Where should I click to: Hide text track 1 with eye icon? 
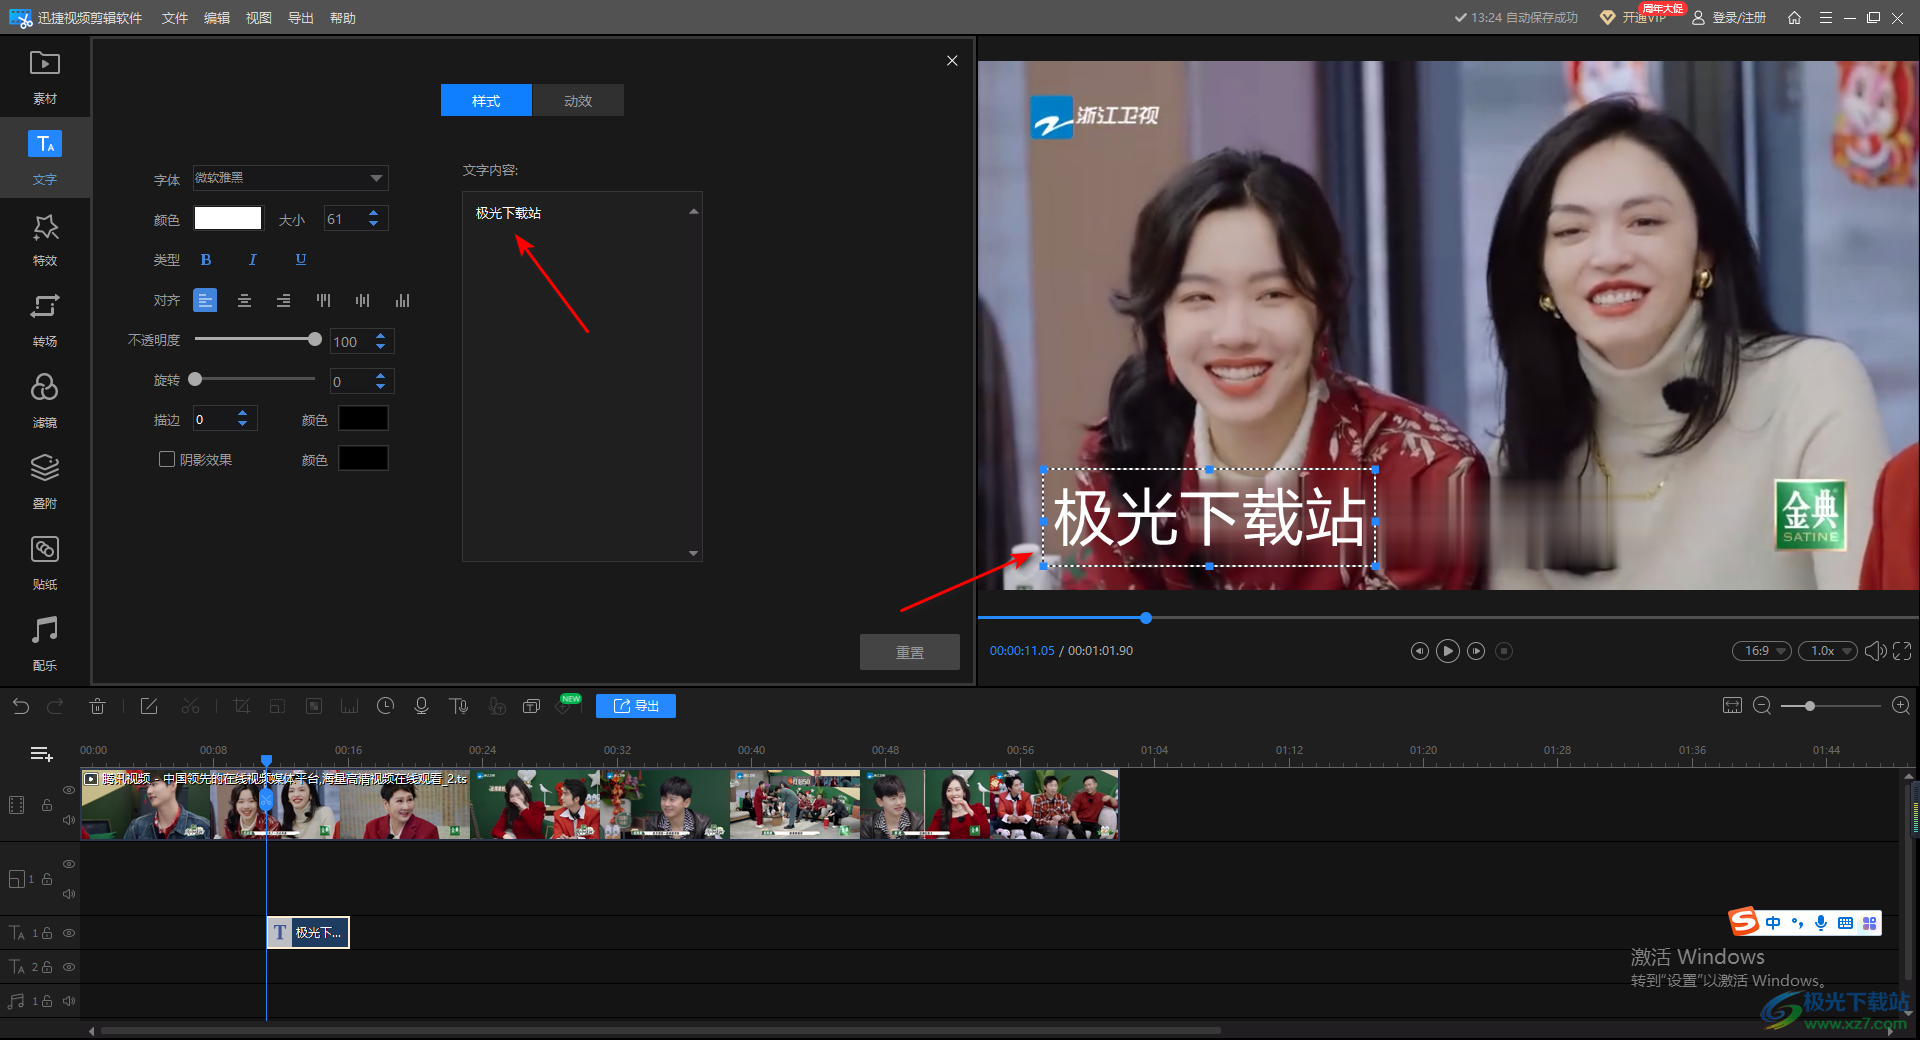coord(69,933)
